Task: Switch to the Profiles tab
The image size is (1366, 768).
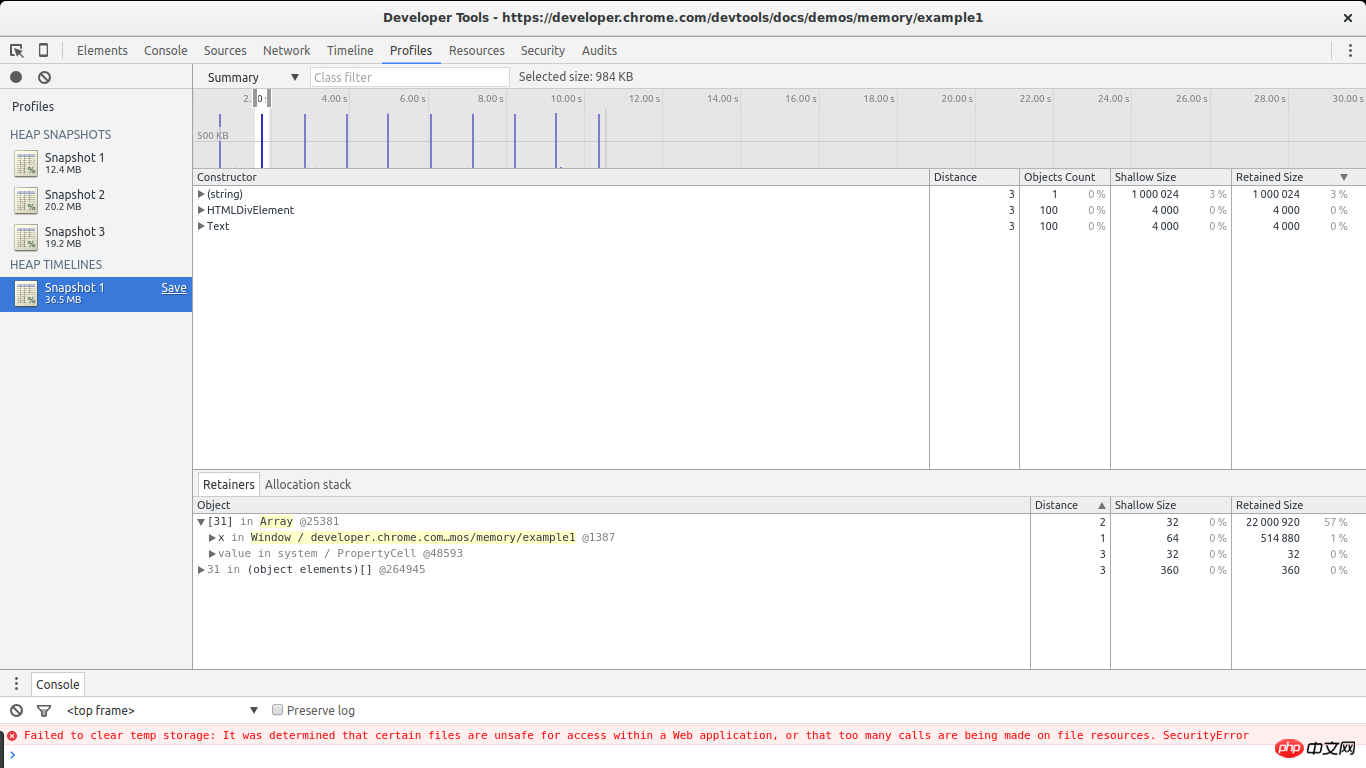Action: click(411, 50)
